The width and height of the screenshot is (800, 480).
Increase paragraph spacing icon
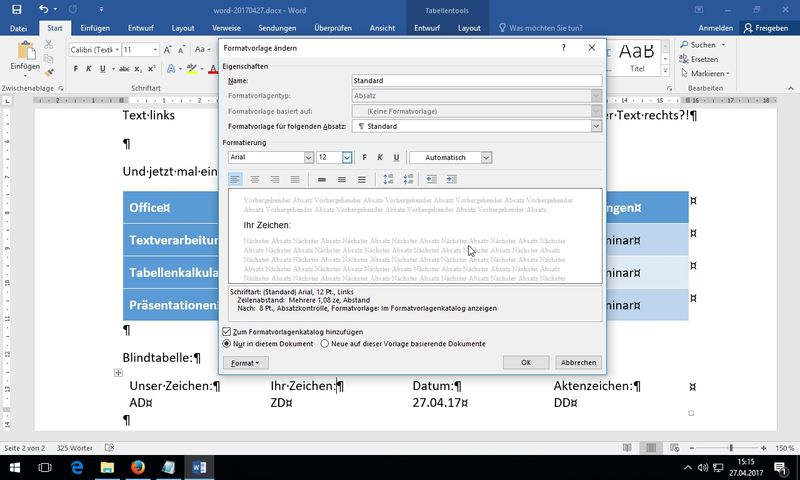[389, 179]
